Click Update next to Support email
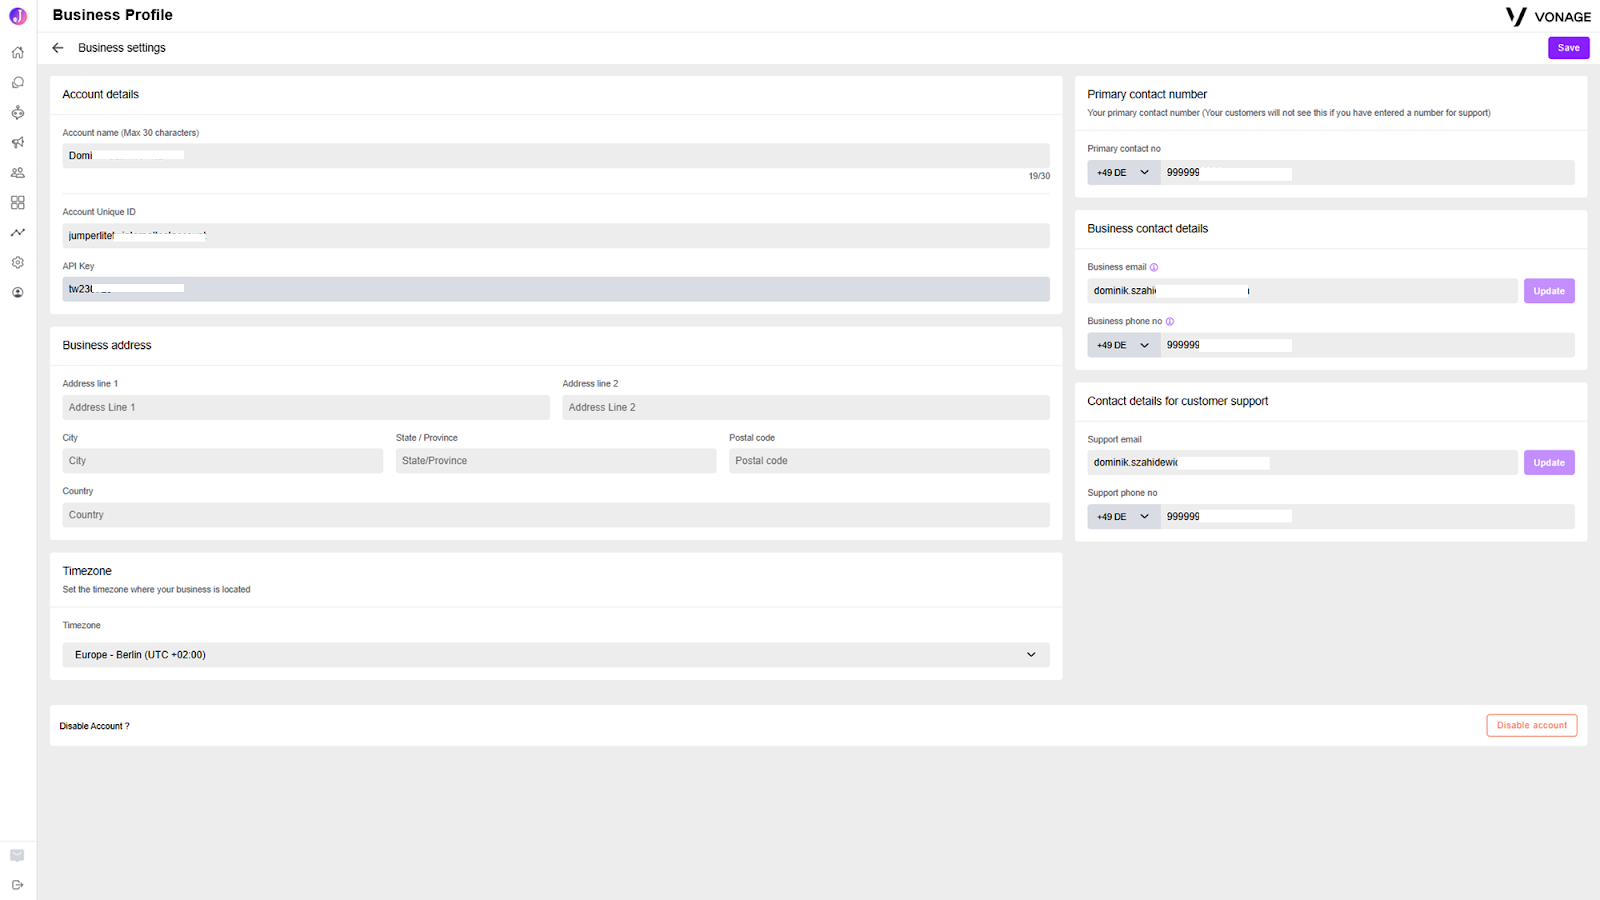The image size is (1600, 900). point(1549,463)
